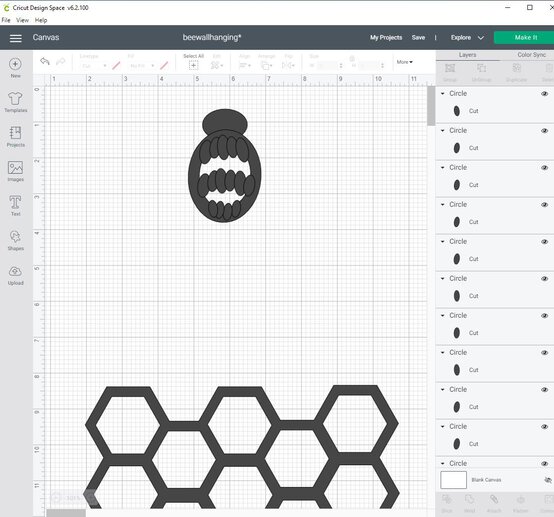Viewport: 554px width, 517px height.
Task: Click the Weld icon at panel bottom
Action: [x=469, y=499]
